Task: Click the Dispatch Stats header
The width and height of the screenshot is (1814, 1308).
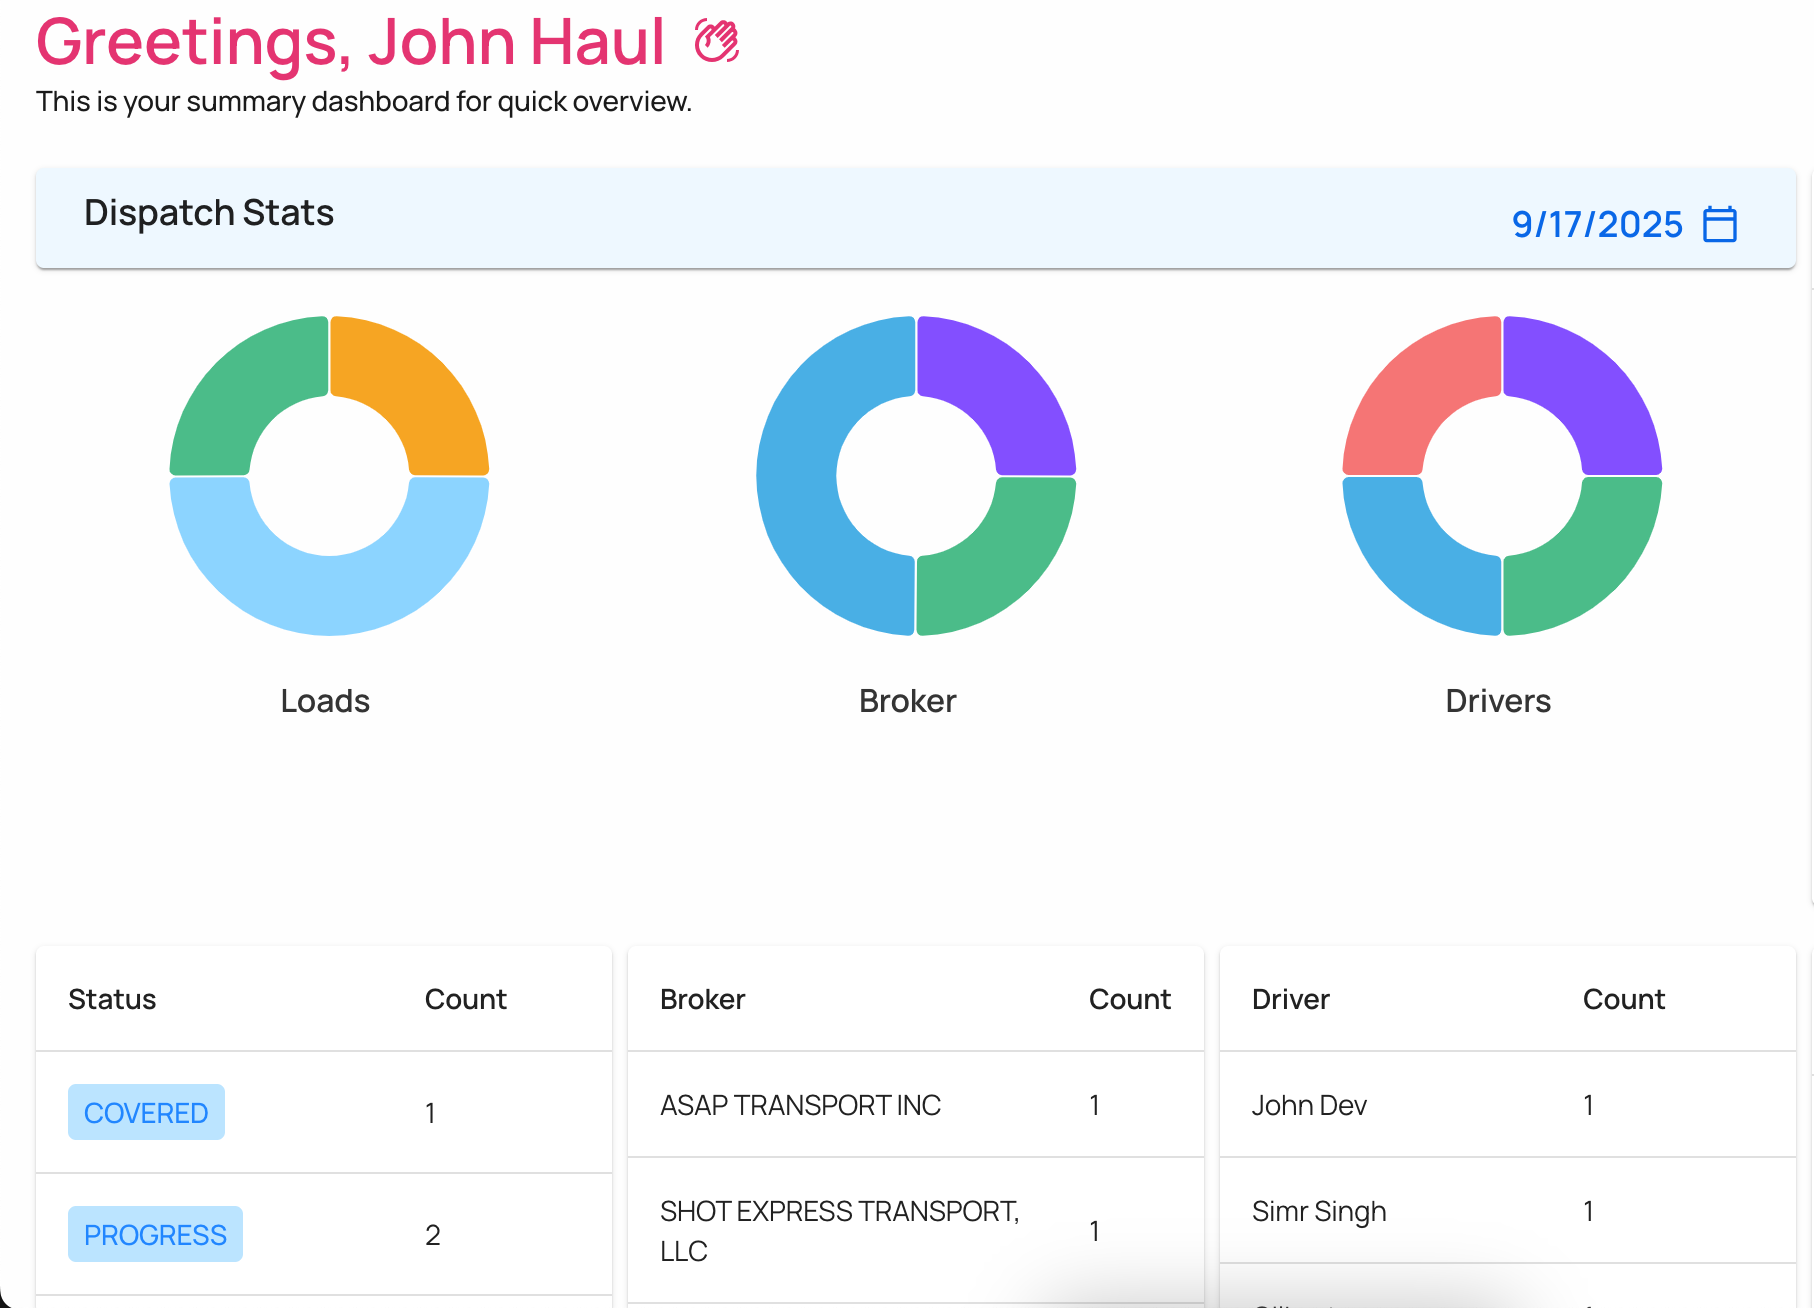Action: point(208,212)
